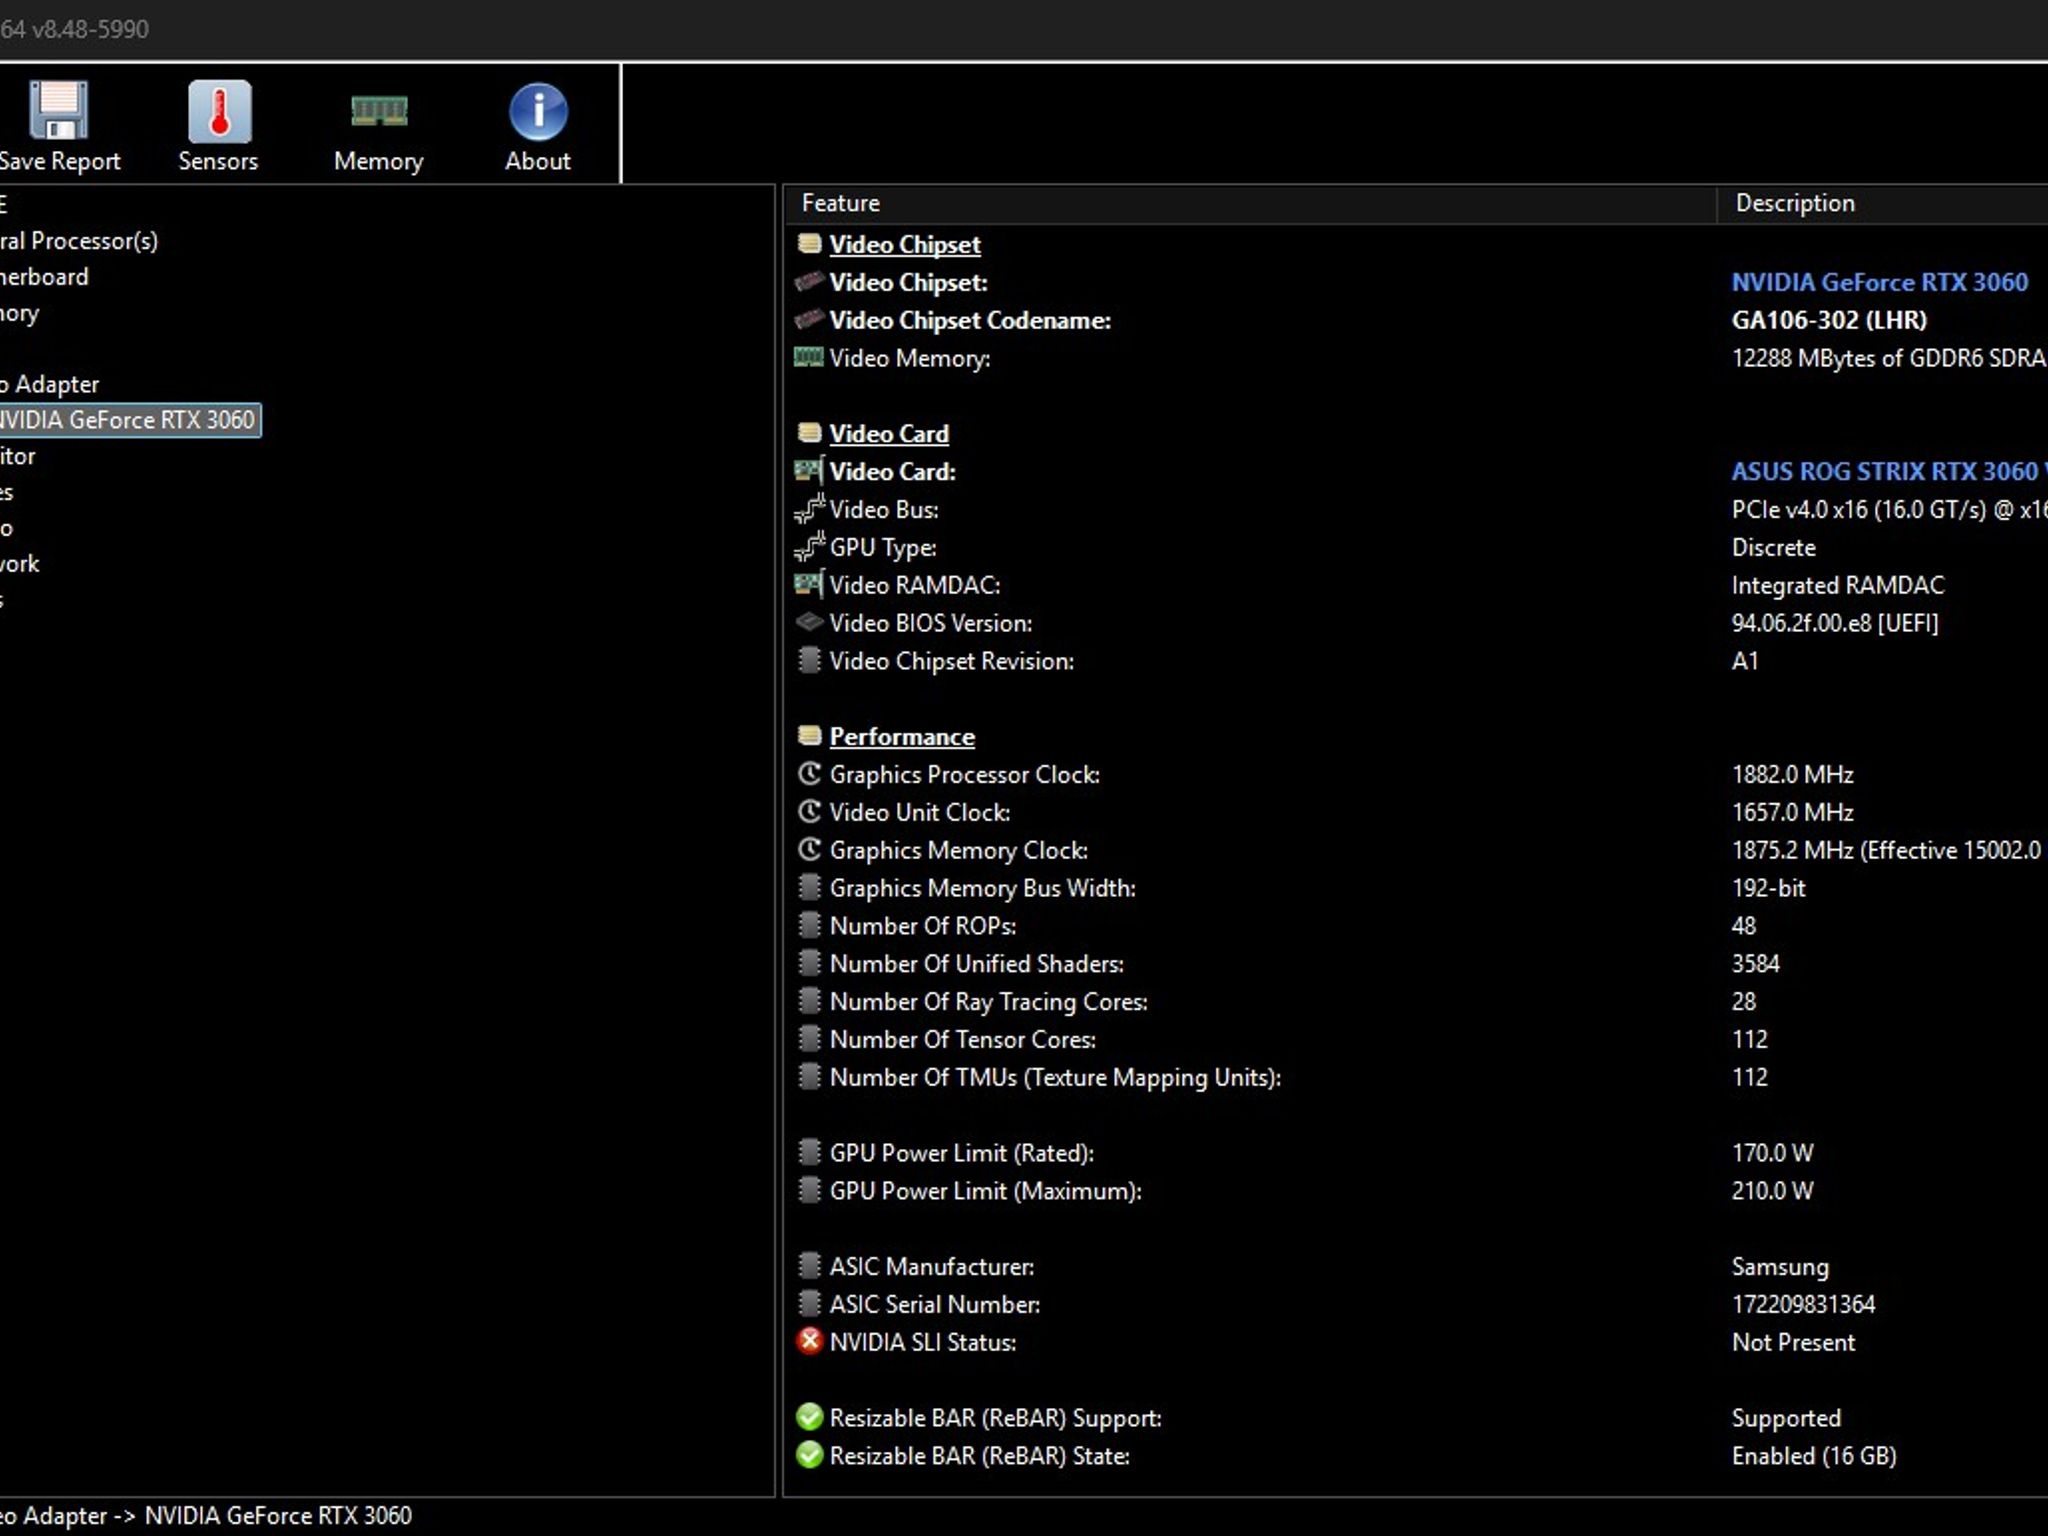Select the GPU Power Limit (Maximum) row
The width and height of the screenshot is (2048, 1536).
(1416, 1190)
